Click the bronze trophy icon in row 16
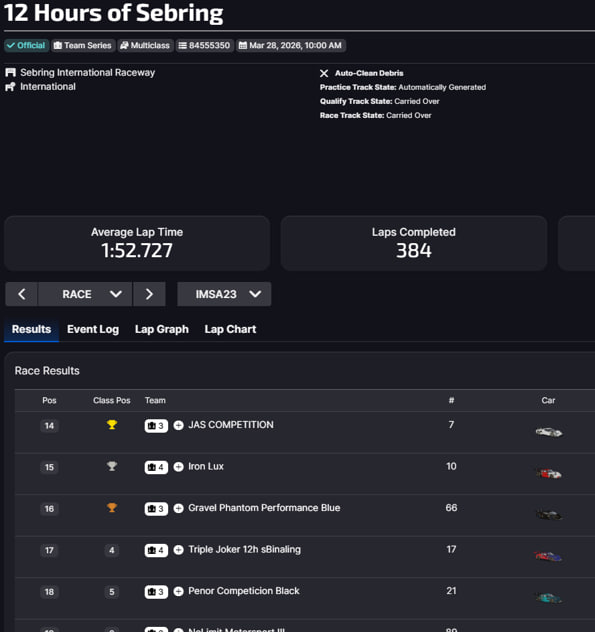 tap(112, 507)
